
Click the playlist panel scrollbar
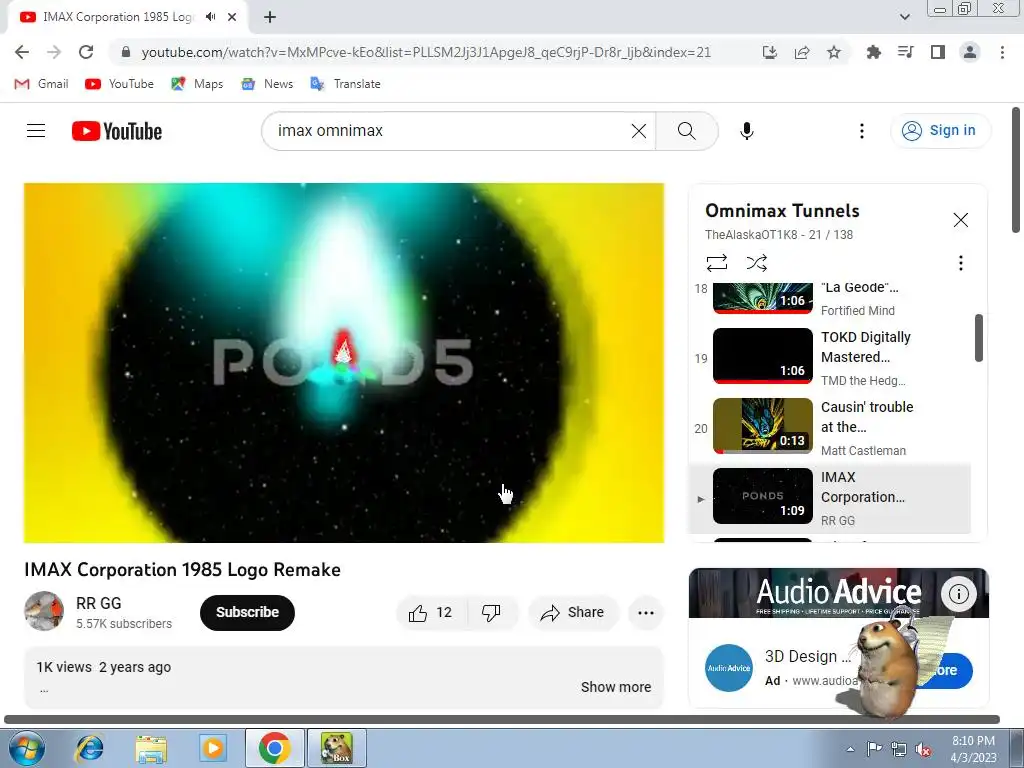[x=978, y=338]
